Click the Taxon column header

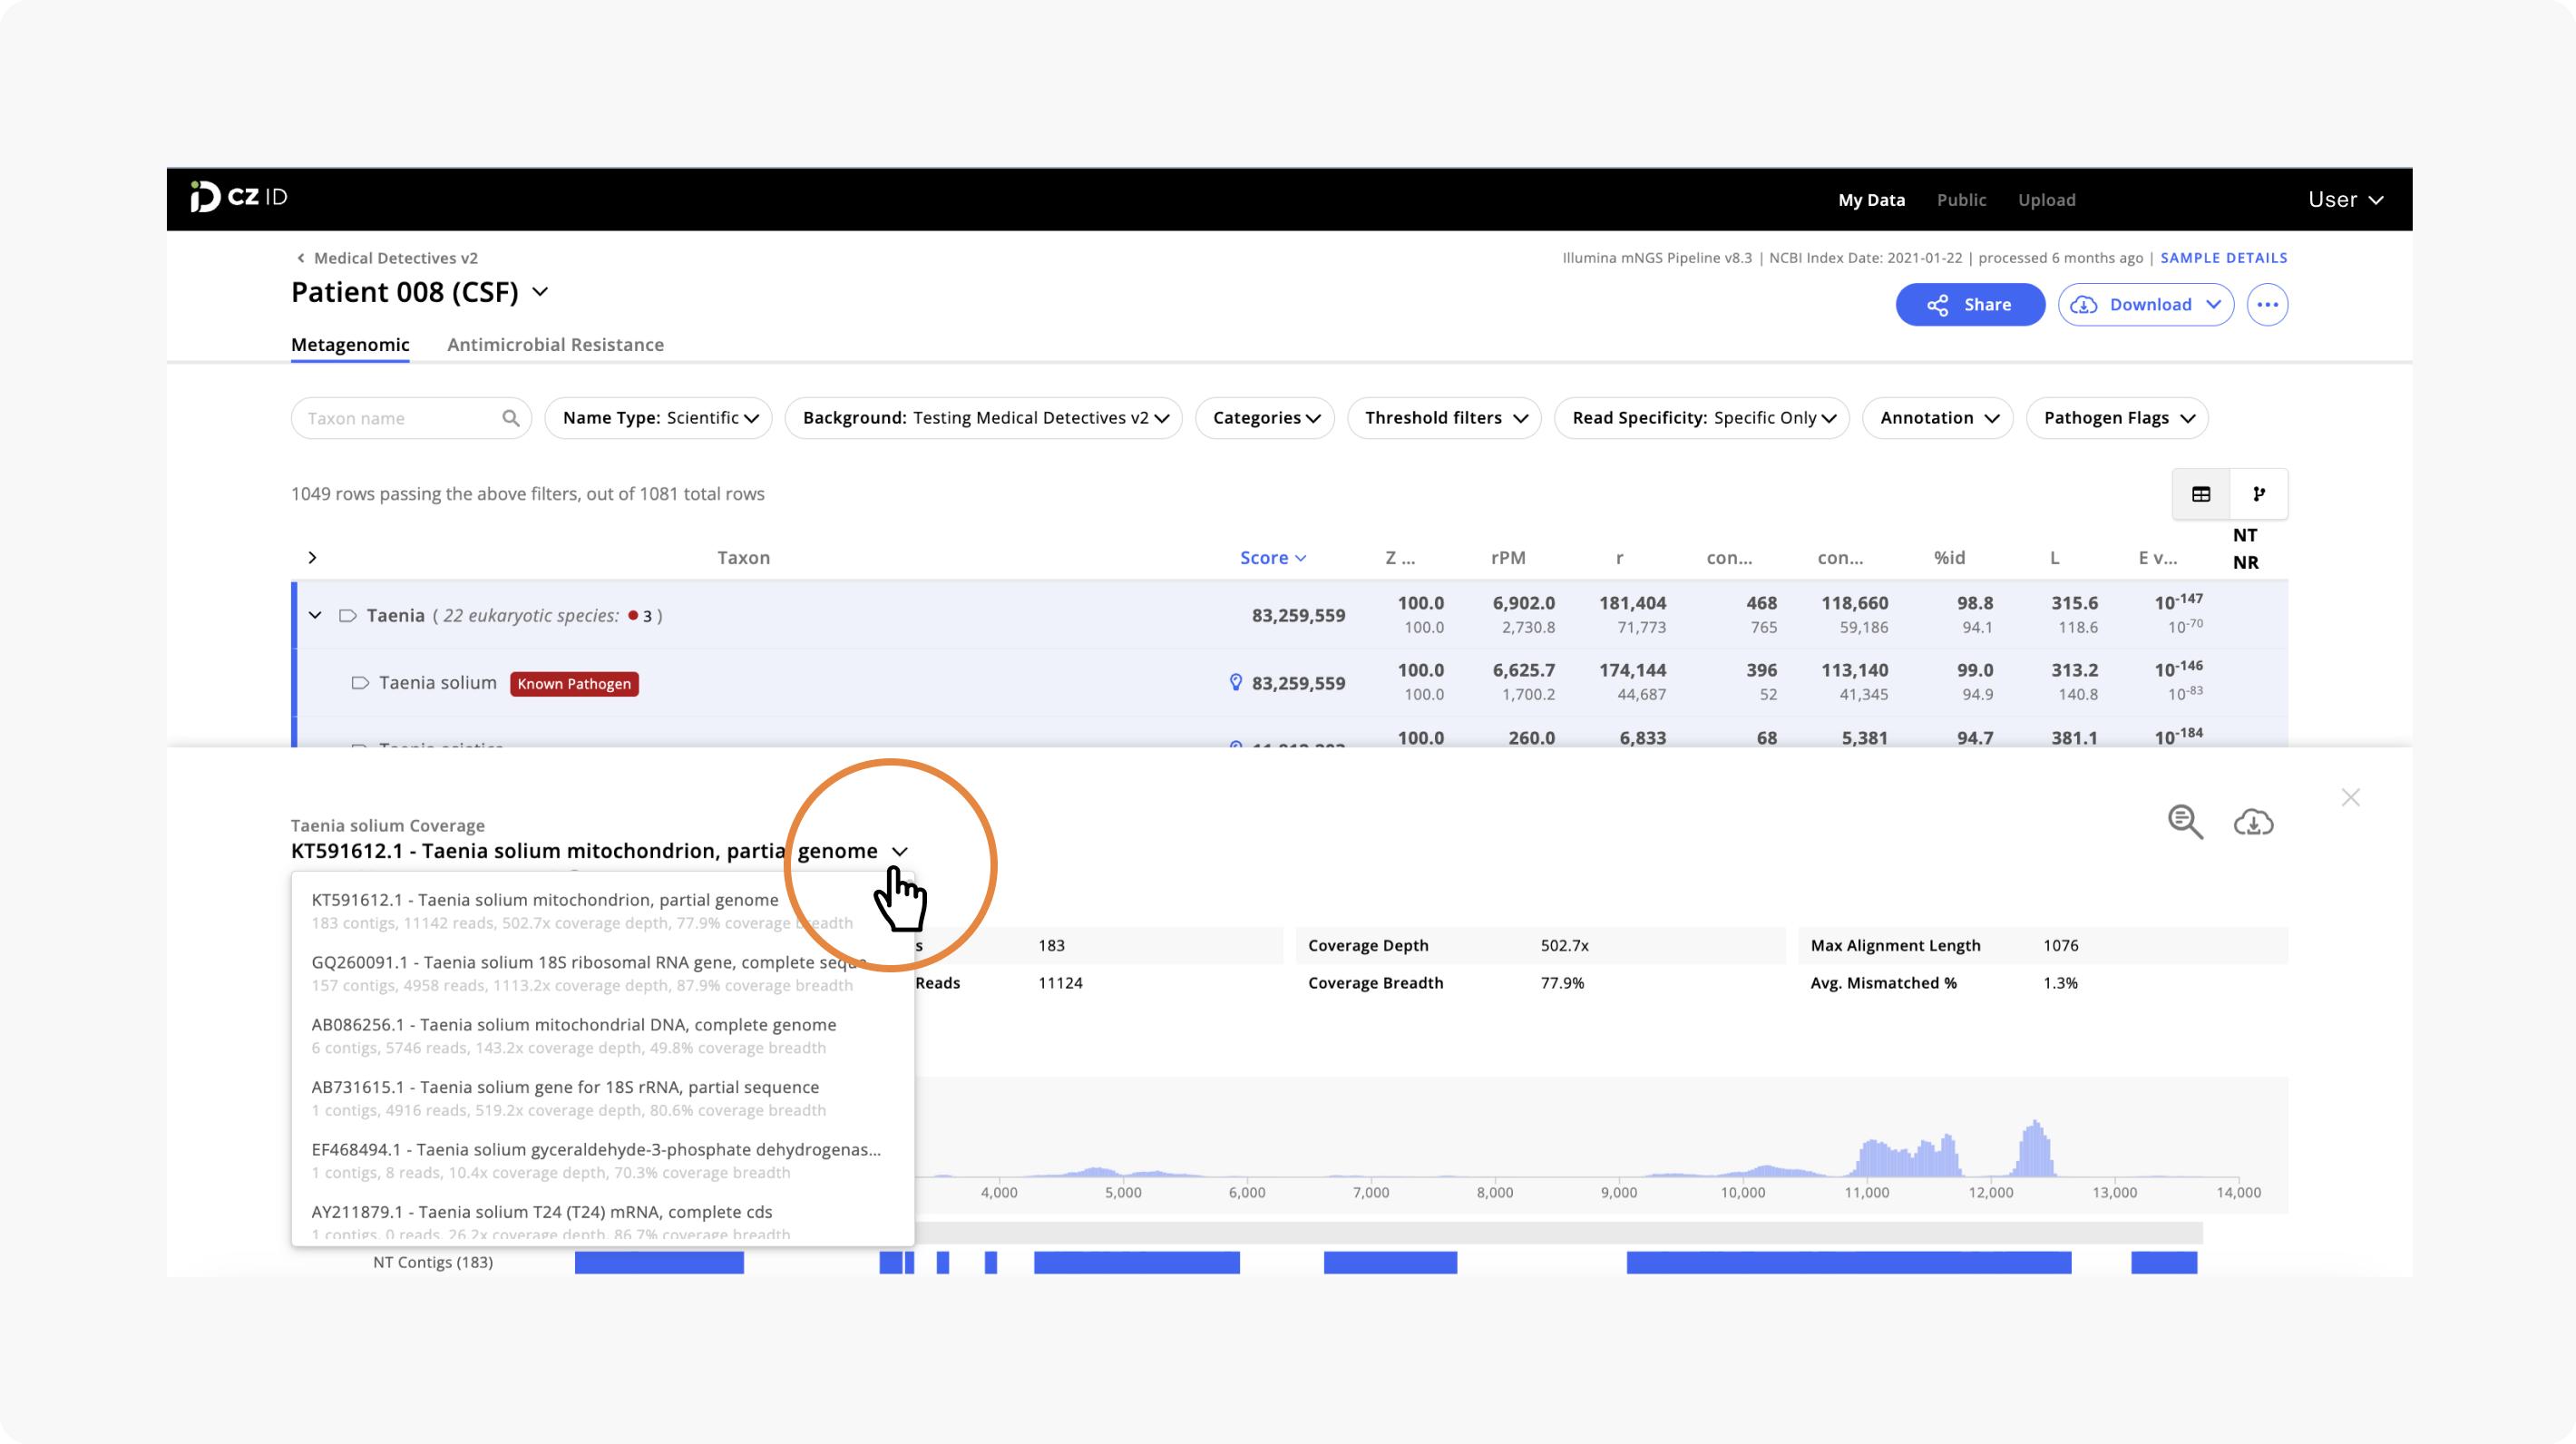pyautogui.click(x=743, y=558)
